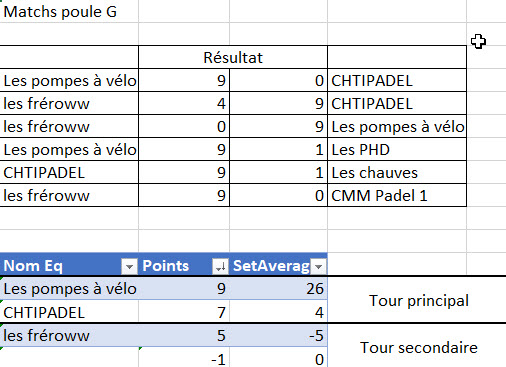
Task: Select Les pompes à vélo in ranking table
Action: tap(69, 288)
